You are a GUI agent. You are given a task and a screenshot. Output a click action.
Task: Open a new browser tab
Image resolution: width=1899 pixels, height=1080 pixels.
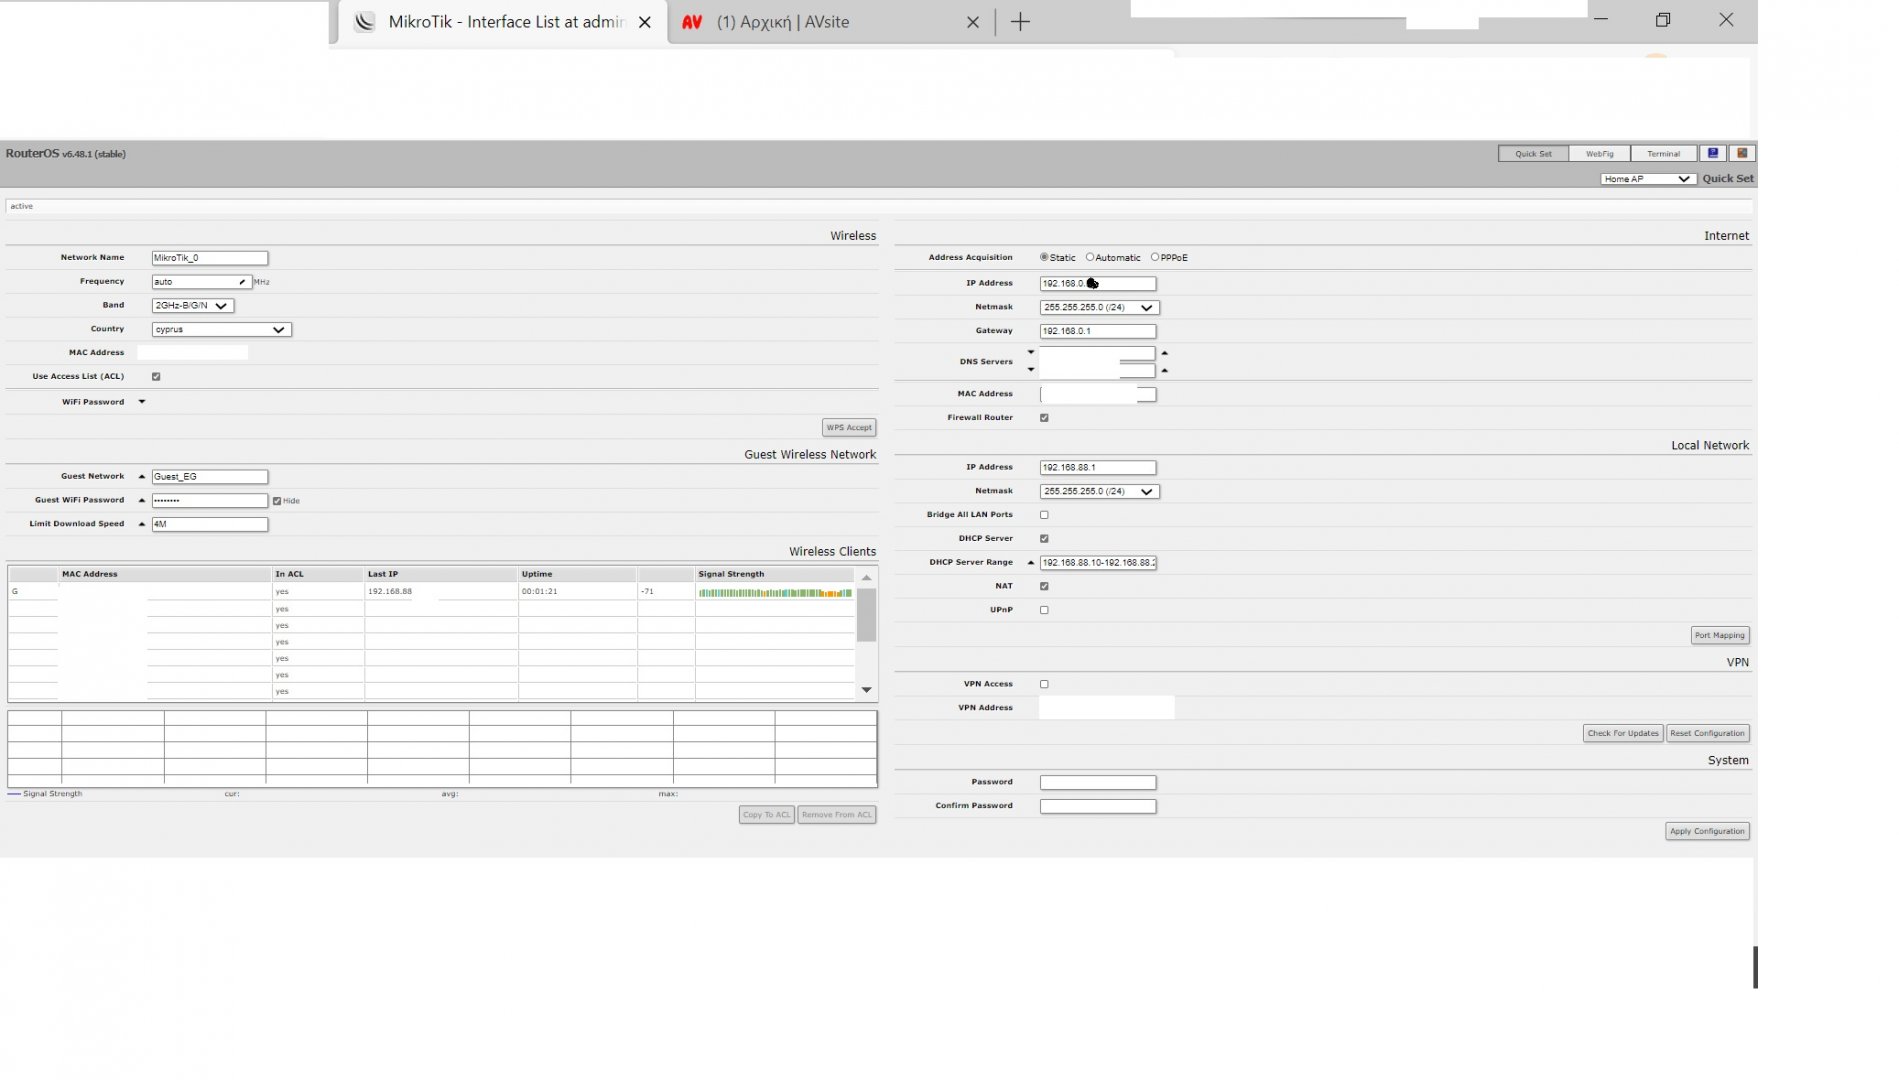click(x=1020, y=22)
